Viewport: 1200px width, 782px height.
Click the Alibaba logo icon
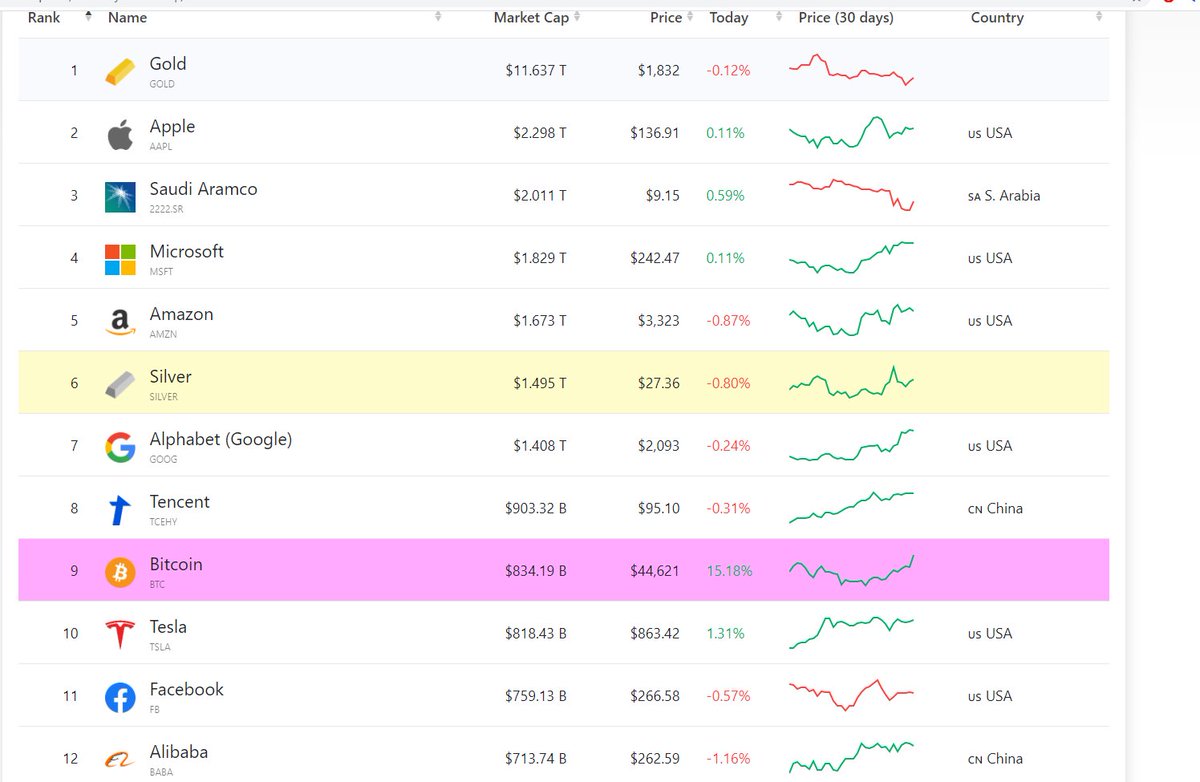click(x=120, y=760)
